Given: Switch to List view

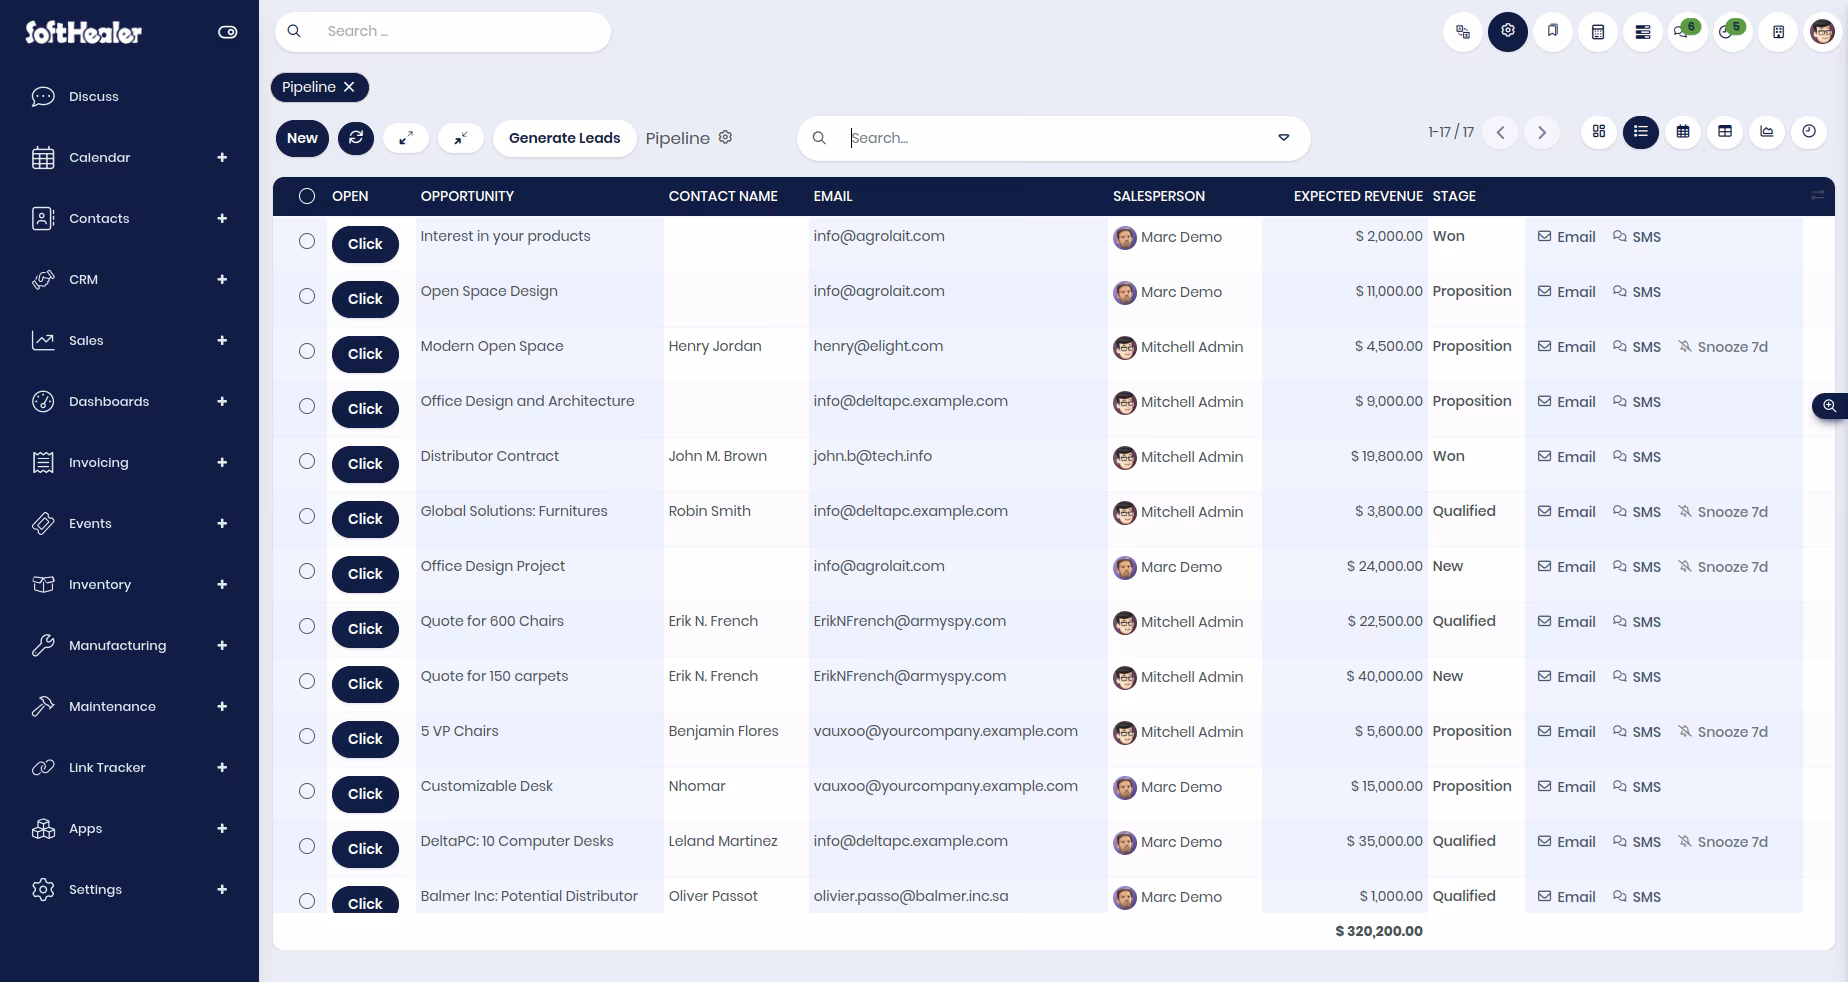Looking at the screenshot, I should tap(1641, 132).
